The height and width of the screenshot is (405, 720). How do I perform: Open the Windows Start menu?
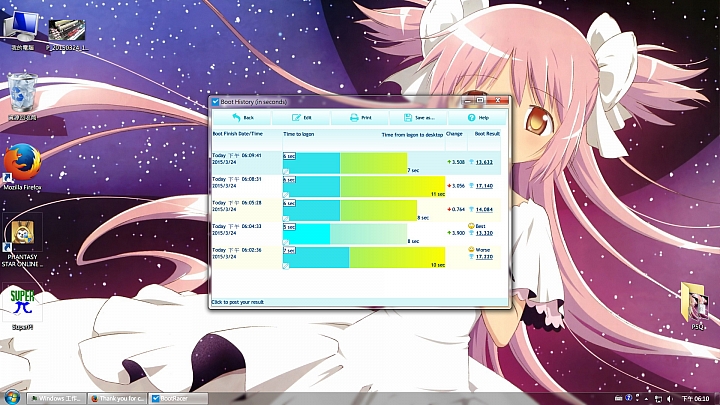pyautogui.click(x=12, y=398)
